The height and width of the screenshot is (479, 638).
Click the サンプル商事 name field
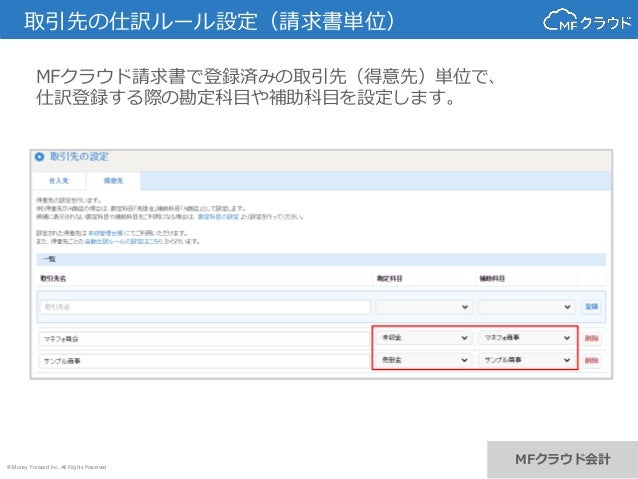[x=204, y=361]
